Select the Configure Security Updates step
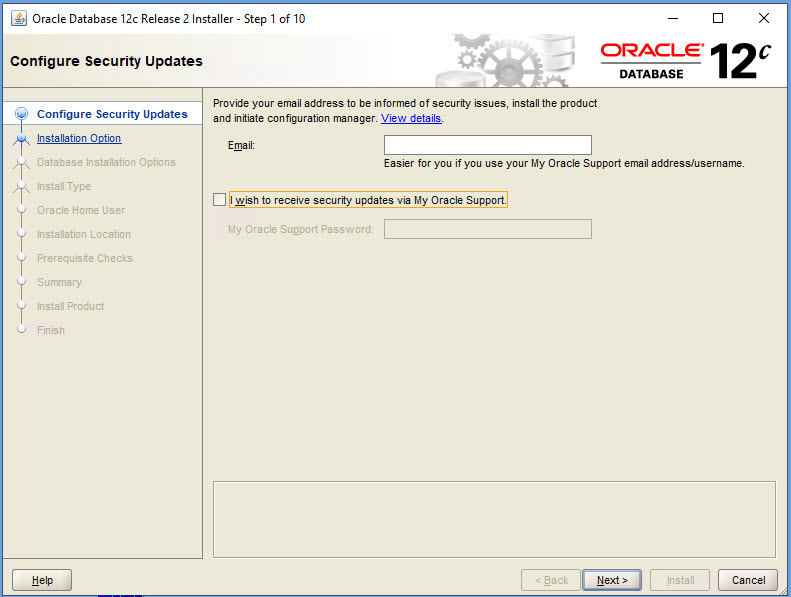Viewport: 791px width, 597px height. (x=112, y=114)
